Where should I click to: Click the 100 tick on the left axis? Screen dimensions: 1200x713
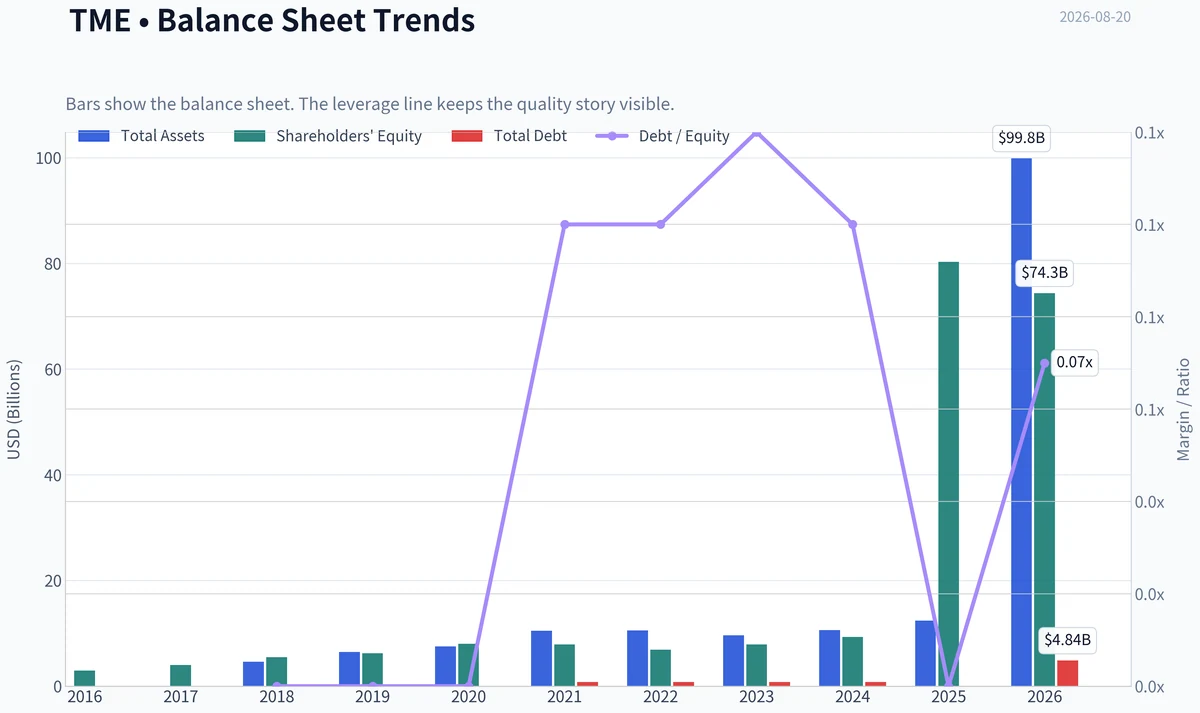50,158
